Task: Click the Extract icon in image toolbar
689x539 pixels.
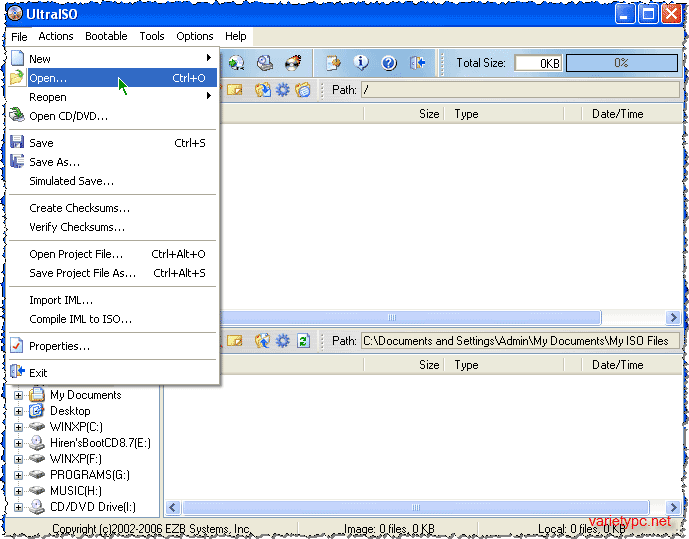Action: (x=263, y=90)
